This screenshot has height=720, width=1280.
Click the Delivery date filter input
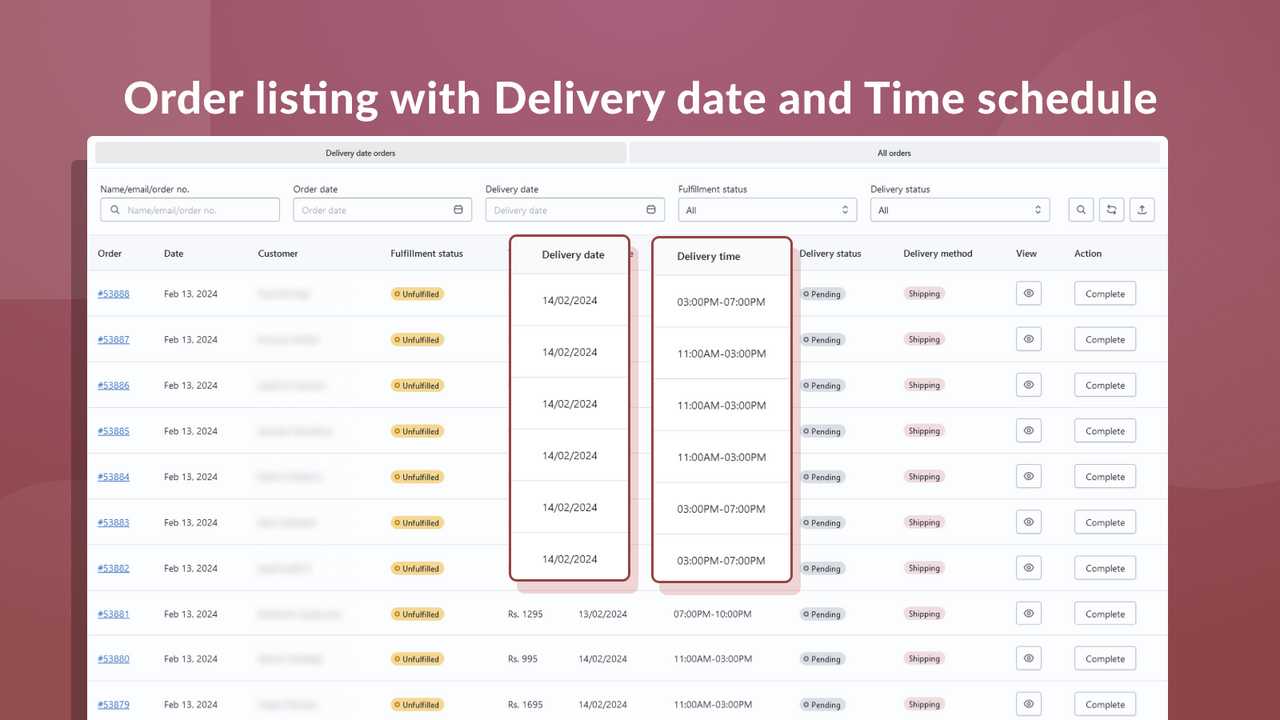point(575,210)
